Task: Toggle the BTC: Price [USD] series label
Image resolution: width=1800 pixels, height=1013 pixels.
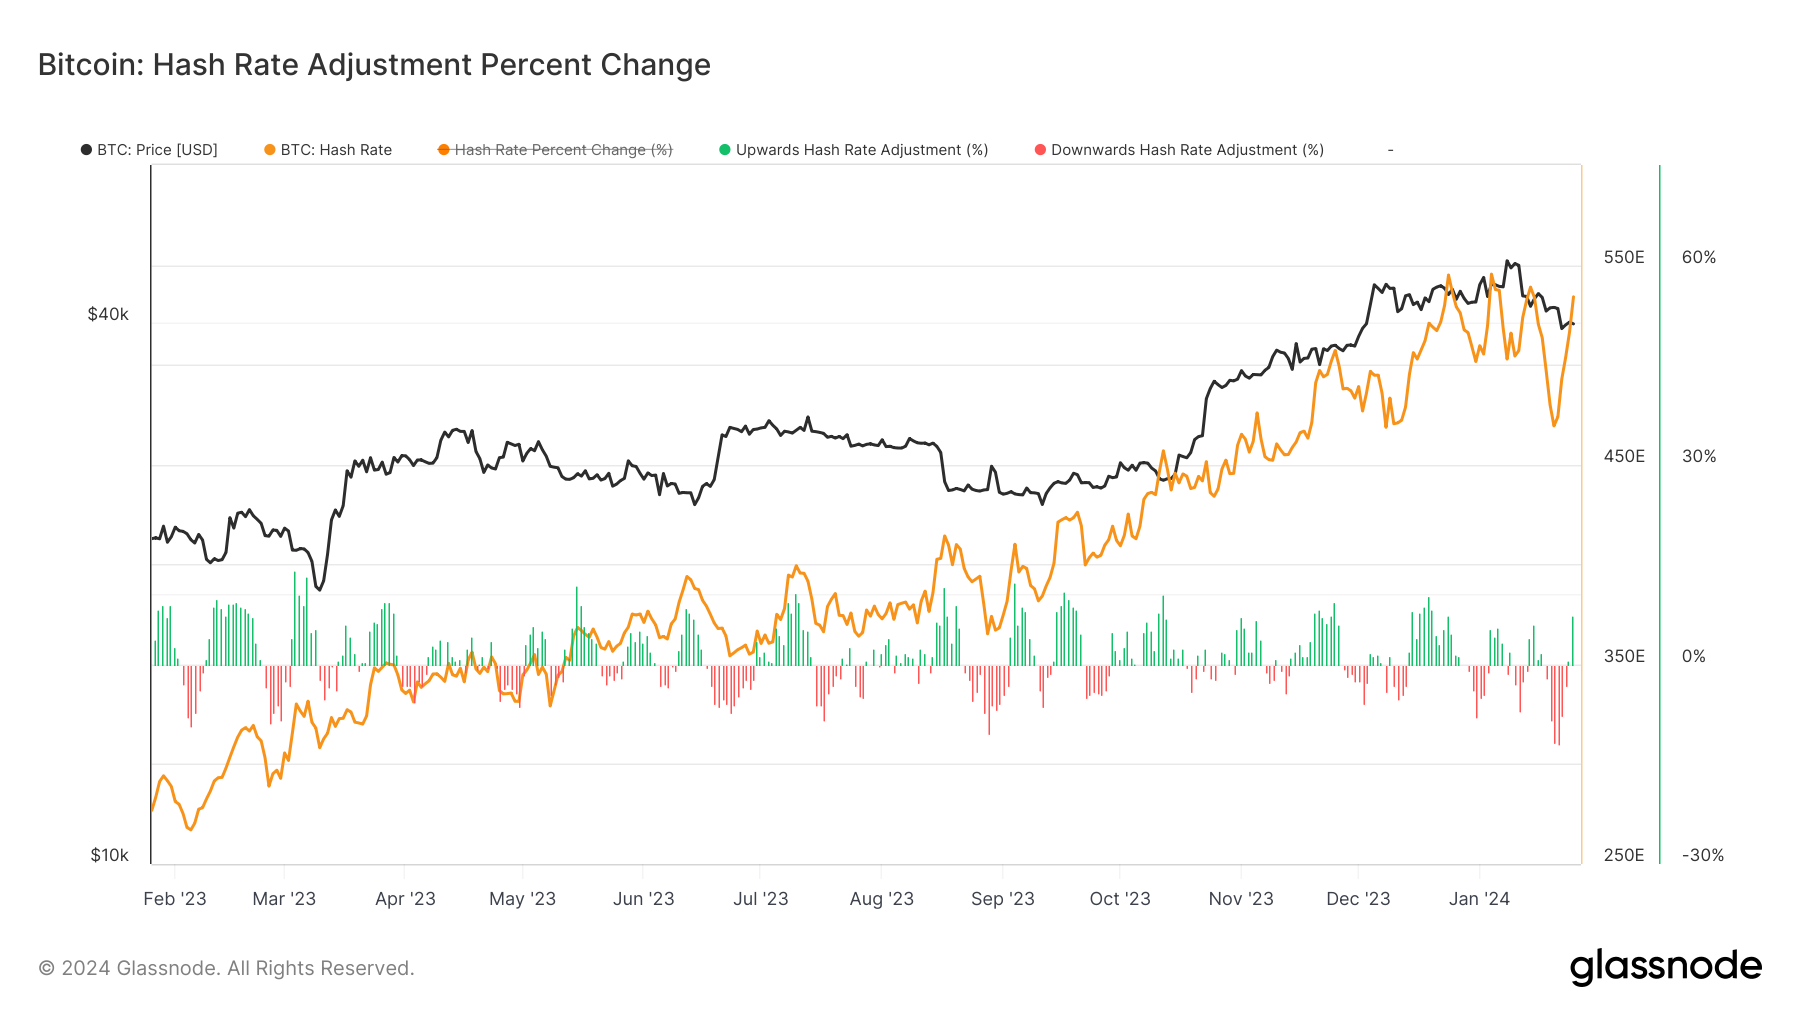Action: (157, 150)
